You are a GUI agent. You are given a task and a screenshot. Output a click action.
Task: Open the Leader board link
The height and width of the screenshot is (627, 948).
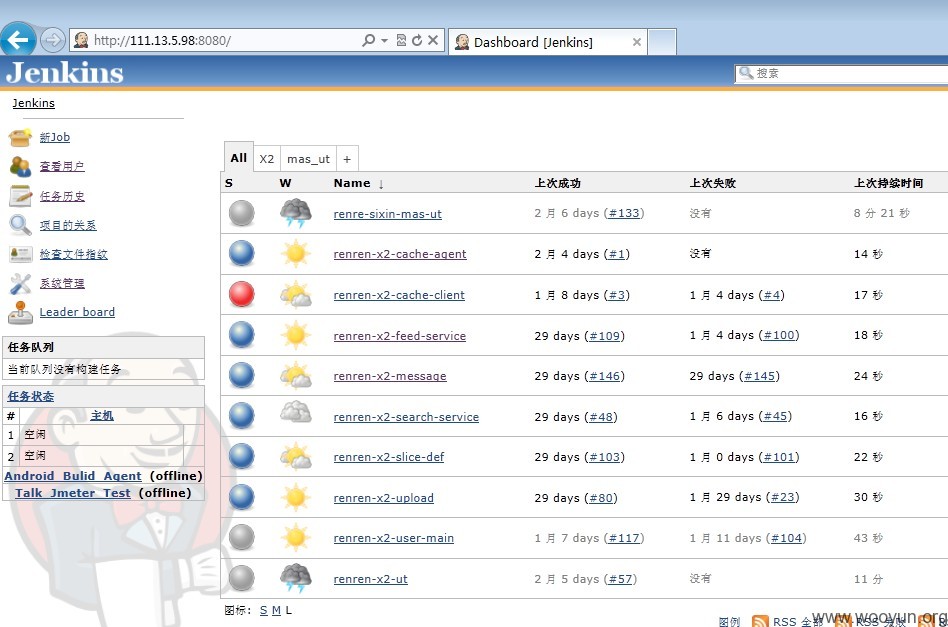tap(77, 312)
